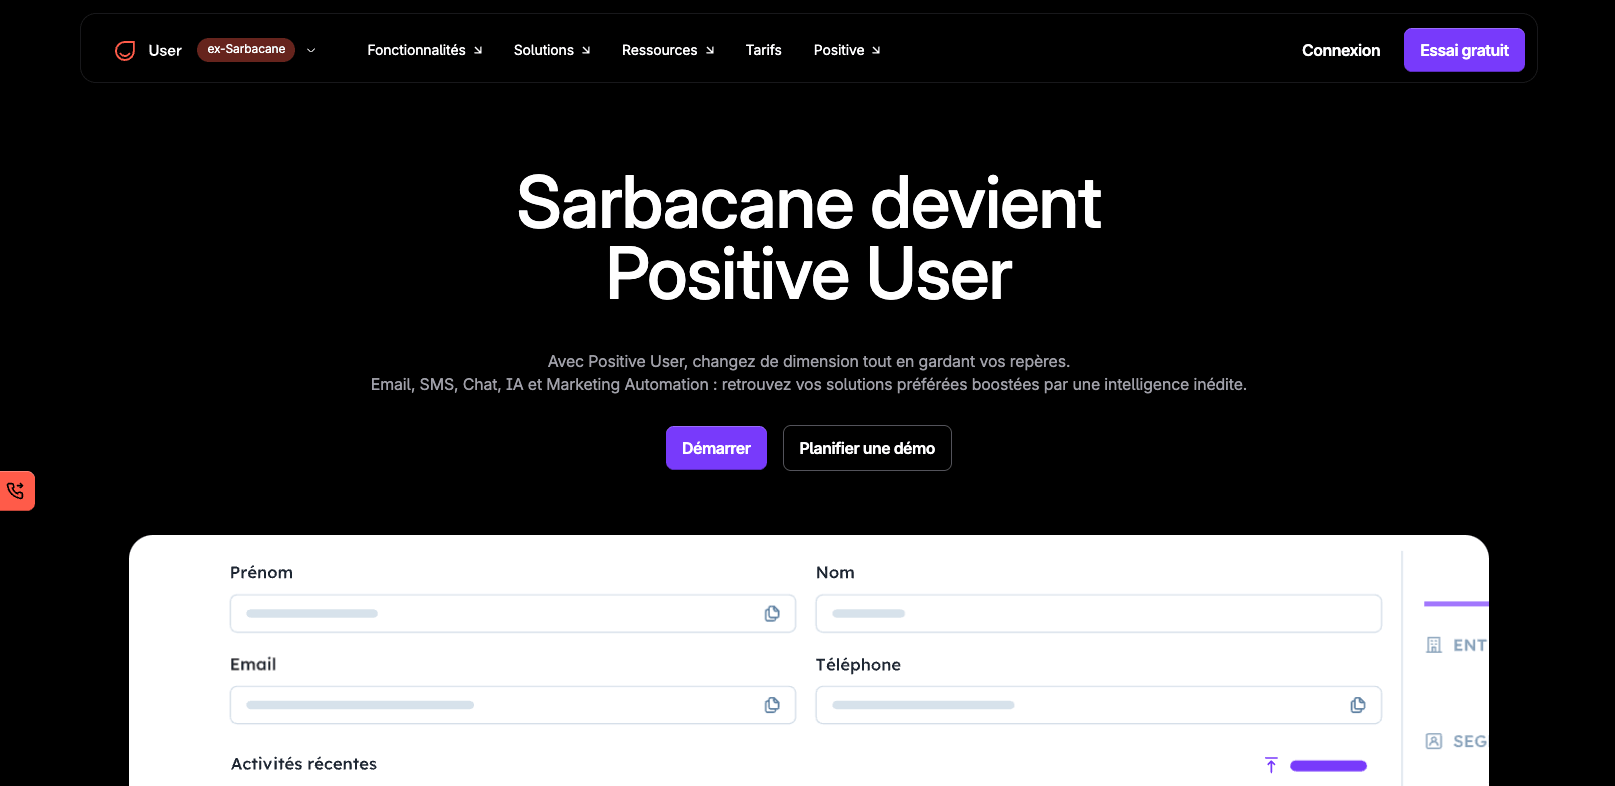Screen dimensions: 1615x786
Task: Click the upload arrow icon near Activités récentes
Action: point(1271,765)
